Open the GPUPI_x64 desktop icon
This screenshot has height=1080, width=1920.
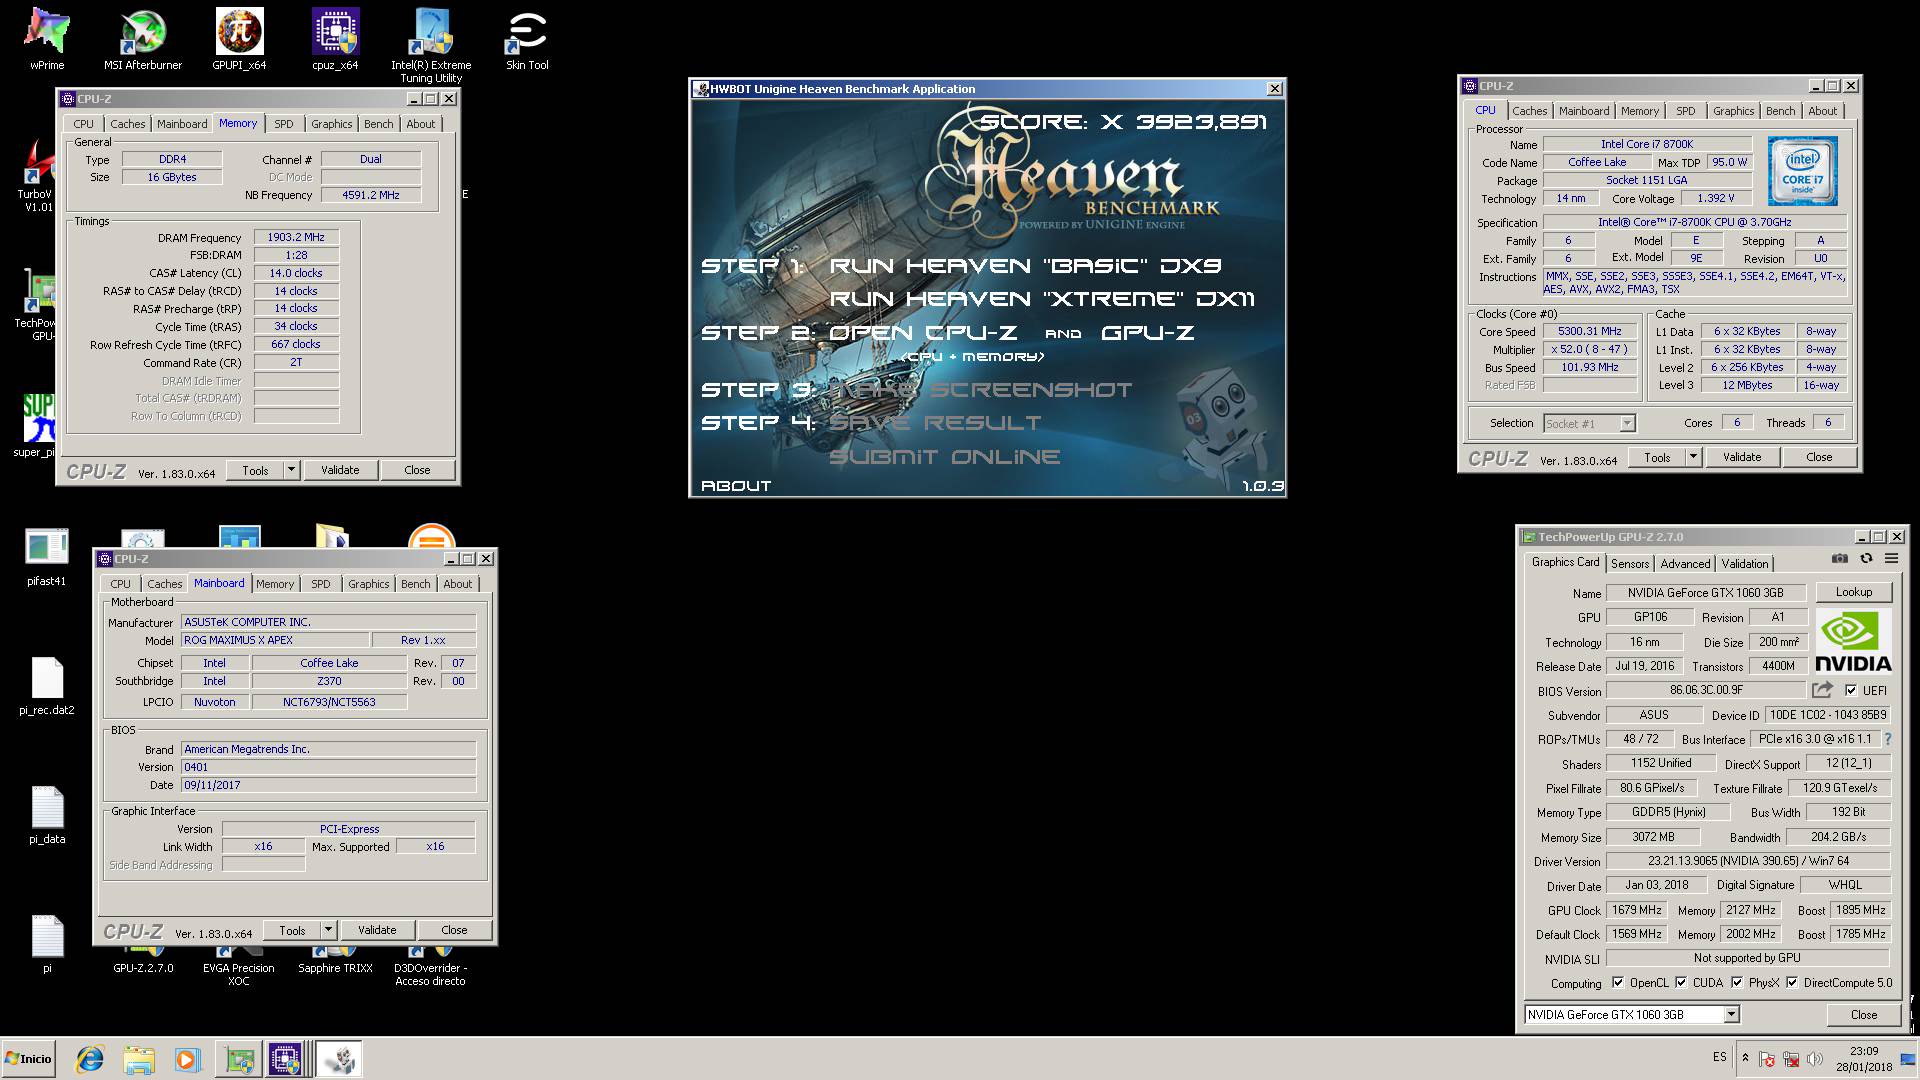point(239,39)
